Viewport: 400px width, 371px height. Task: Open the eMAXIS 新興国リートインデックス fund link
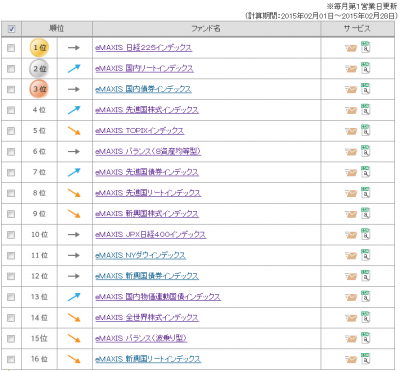coord(148,359)
